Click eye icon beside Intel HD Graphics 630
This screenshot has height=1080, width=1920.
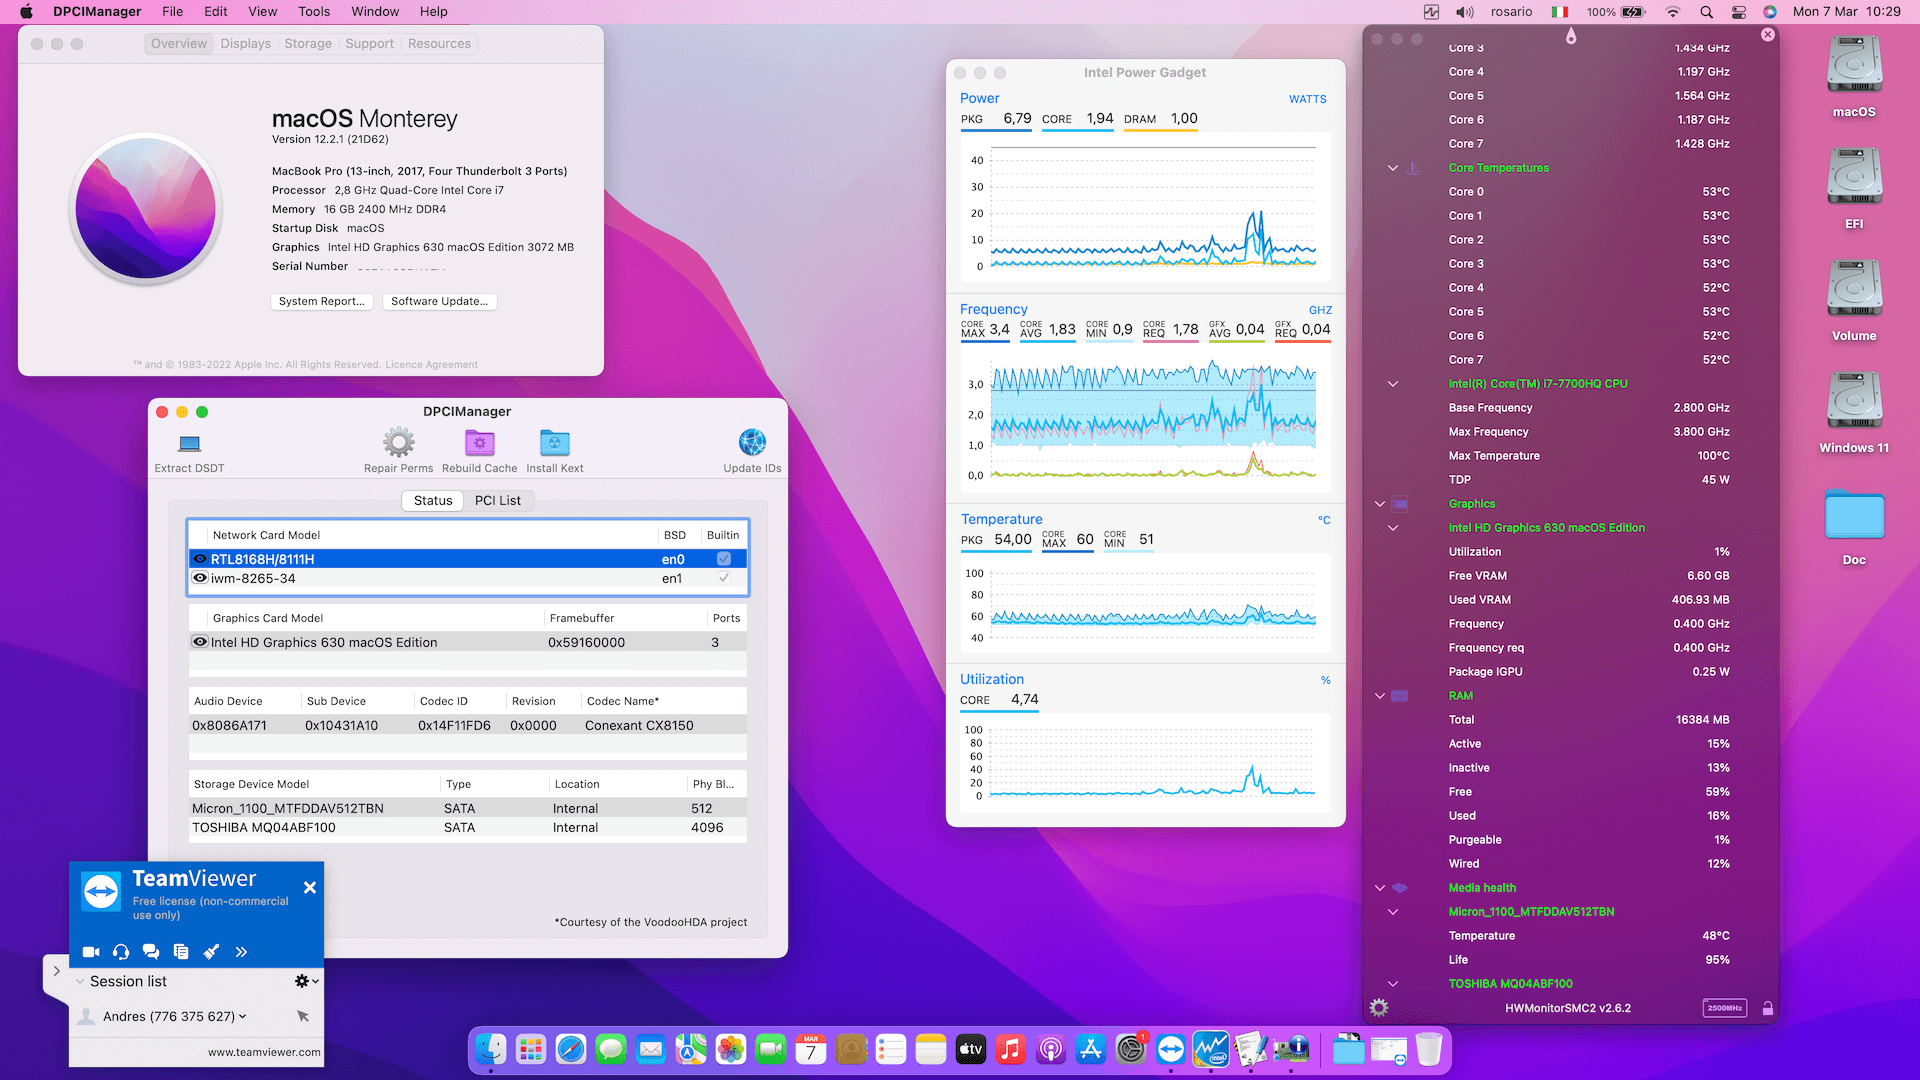[x=200, y=642]
